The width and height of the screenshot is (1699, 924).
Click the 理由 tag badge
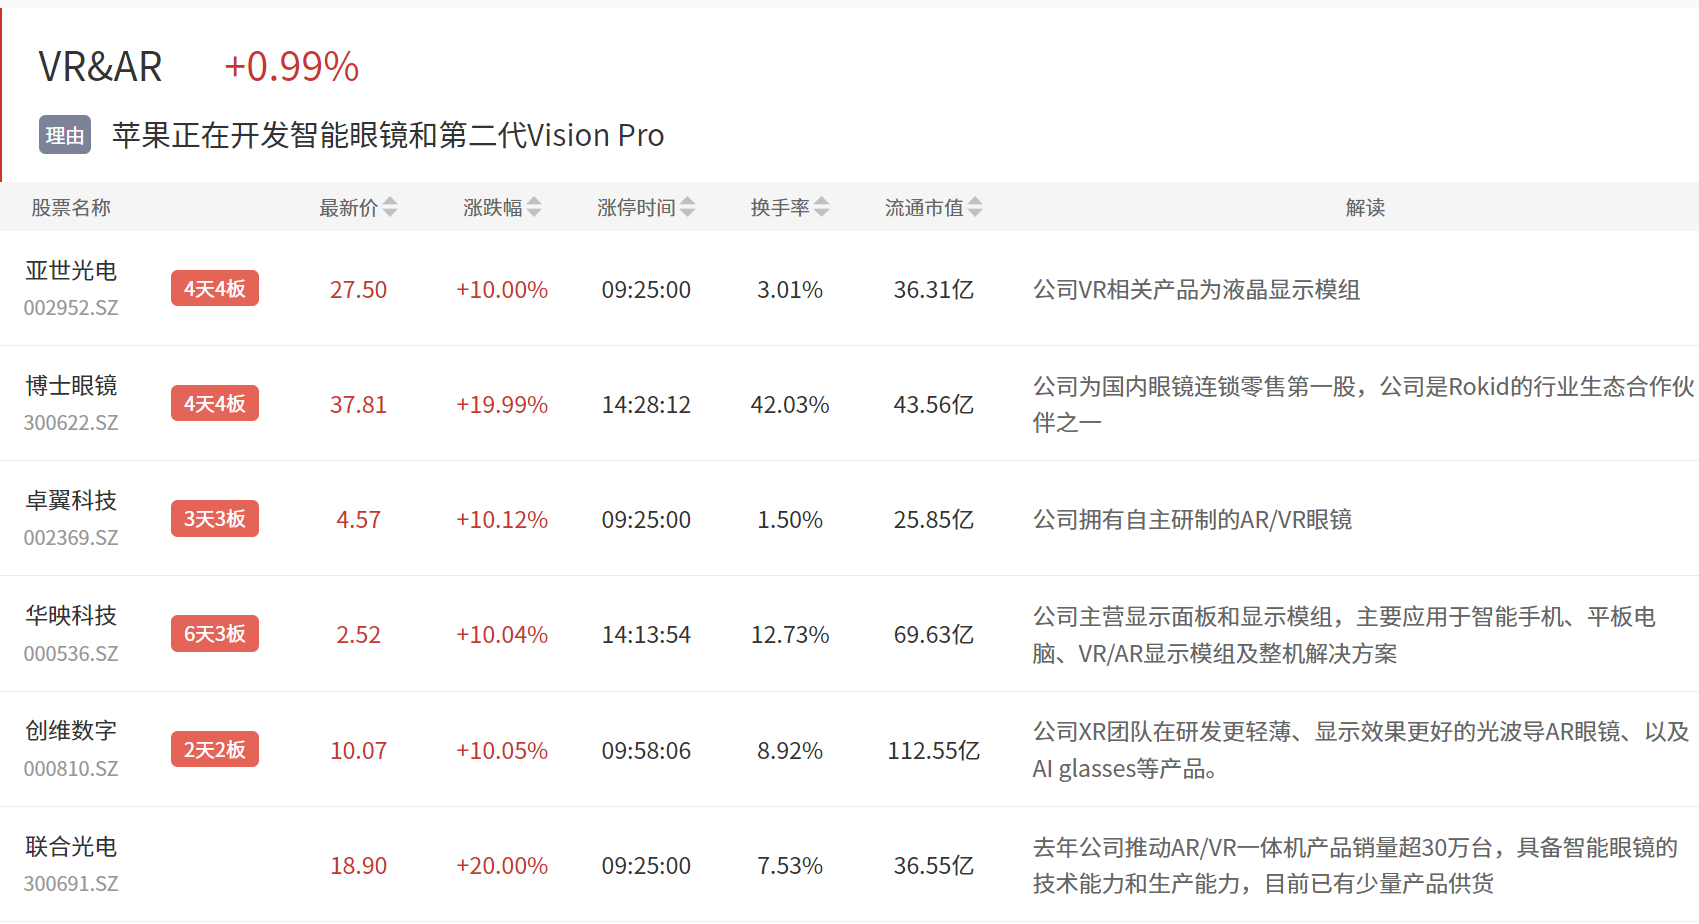[x=65, y=135]
